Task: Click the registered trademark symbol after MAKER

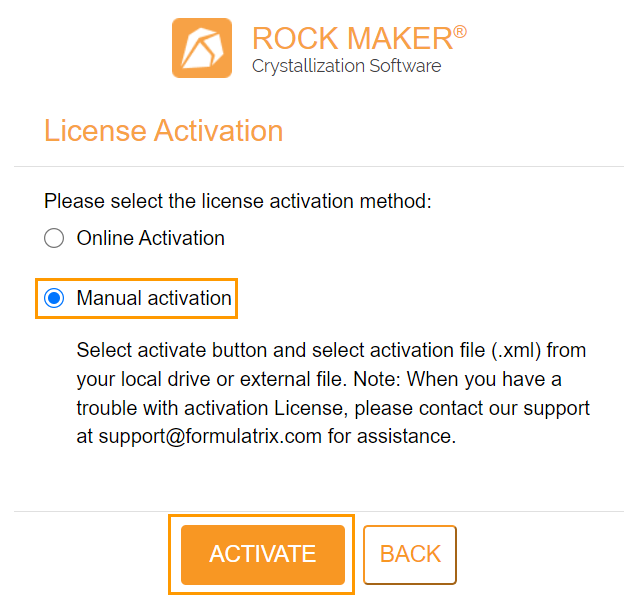Action: 460,31
